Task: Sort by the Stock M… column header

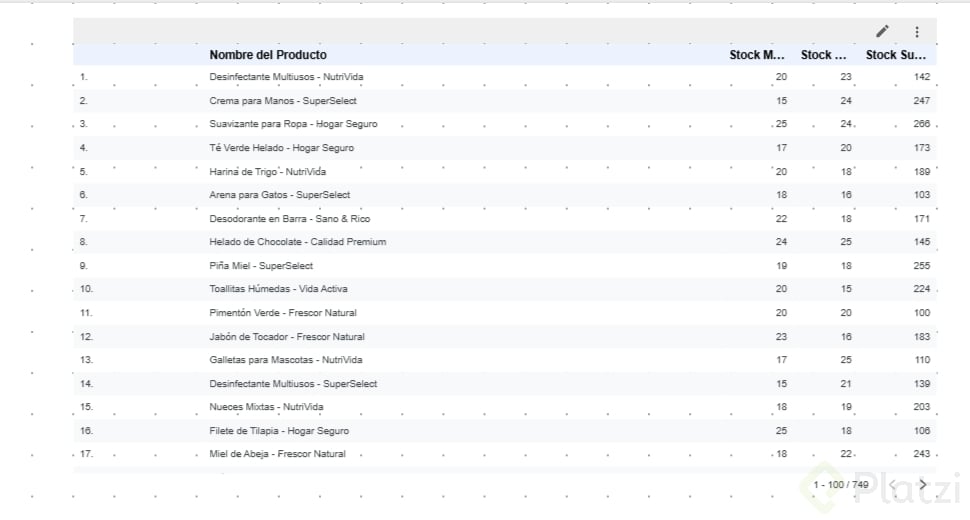Action: pos(757,55)
